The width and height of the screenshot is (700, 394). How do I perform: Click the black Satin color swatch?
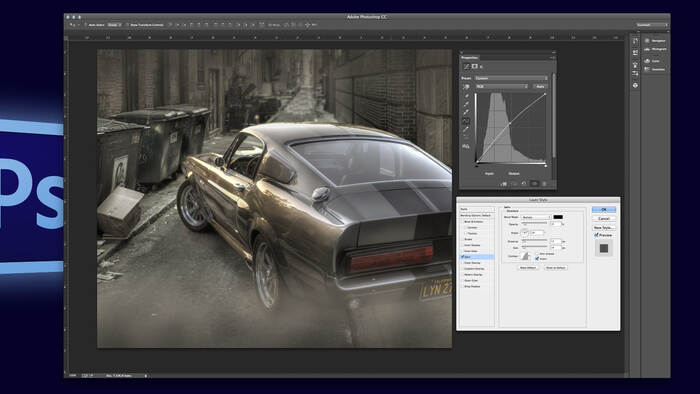[558, 217]
